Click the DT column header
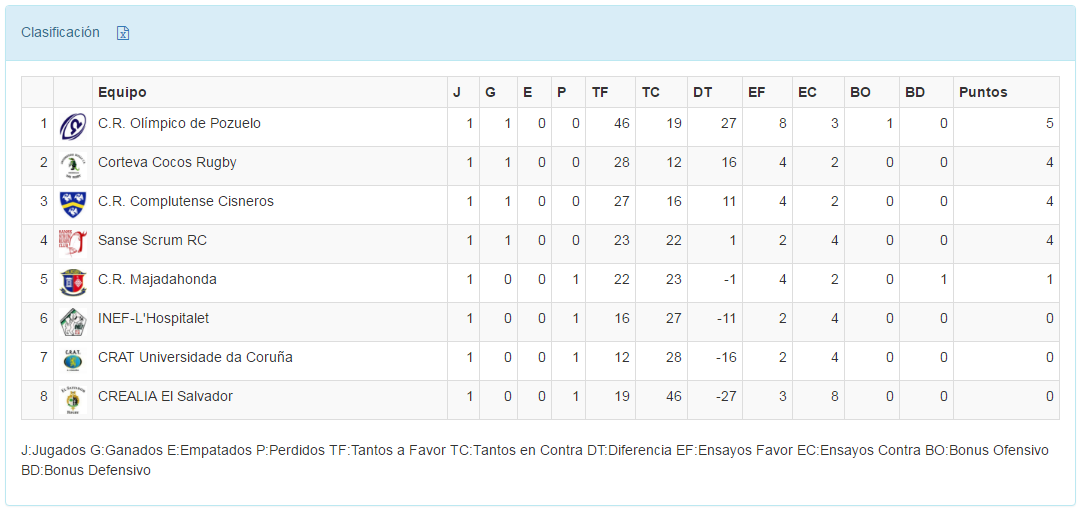The height and width of the screenshot is (511, 1080). tap(702, 92)
